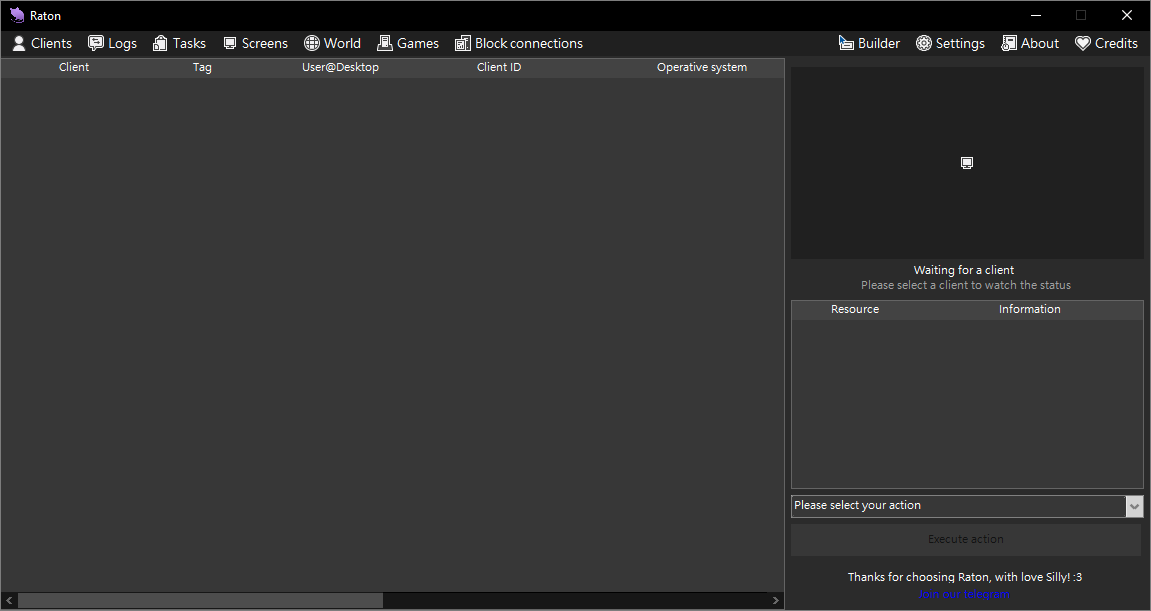1151x611 pixels.
Task: Open the Clients tab icon
Action: pyautogui.click(x=19, y=43)
